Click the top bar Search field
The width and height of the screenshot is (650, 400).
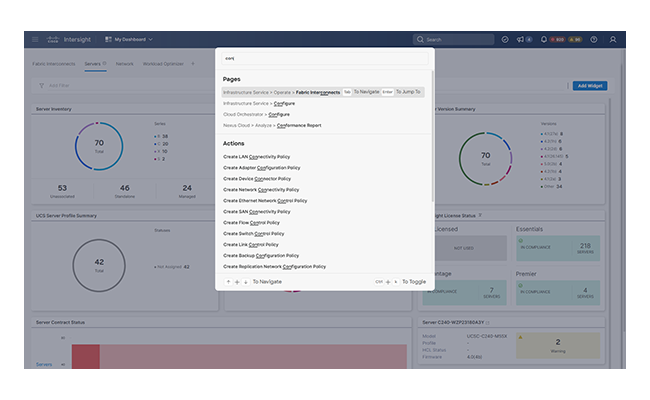(454, 39)
